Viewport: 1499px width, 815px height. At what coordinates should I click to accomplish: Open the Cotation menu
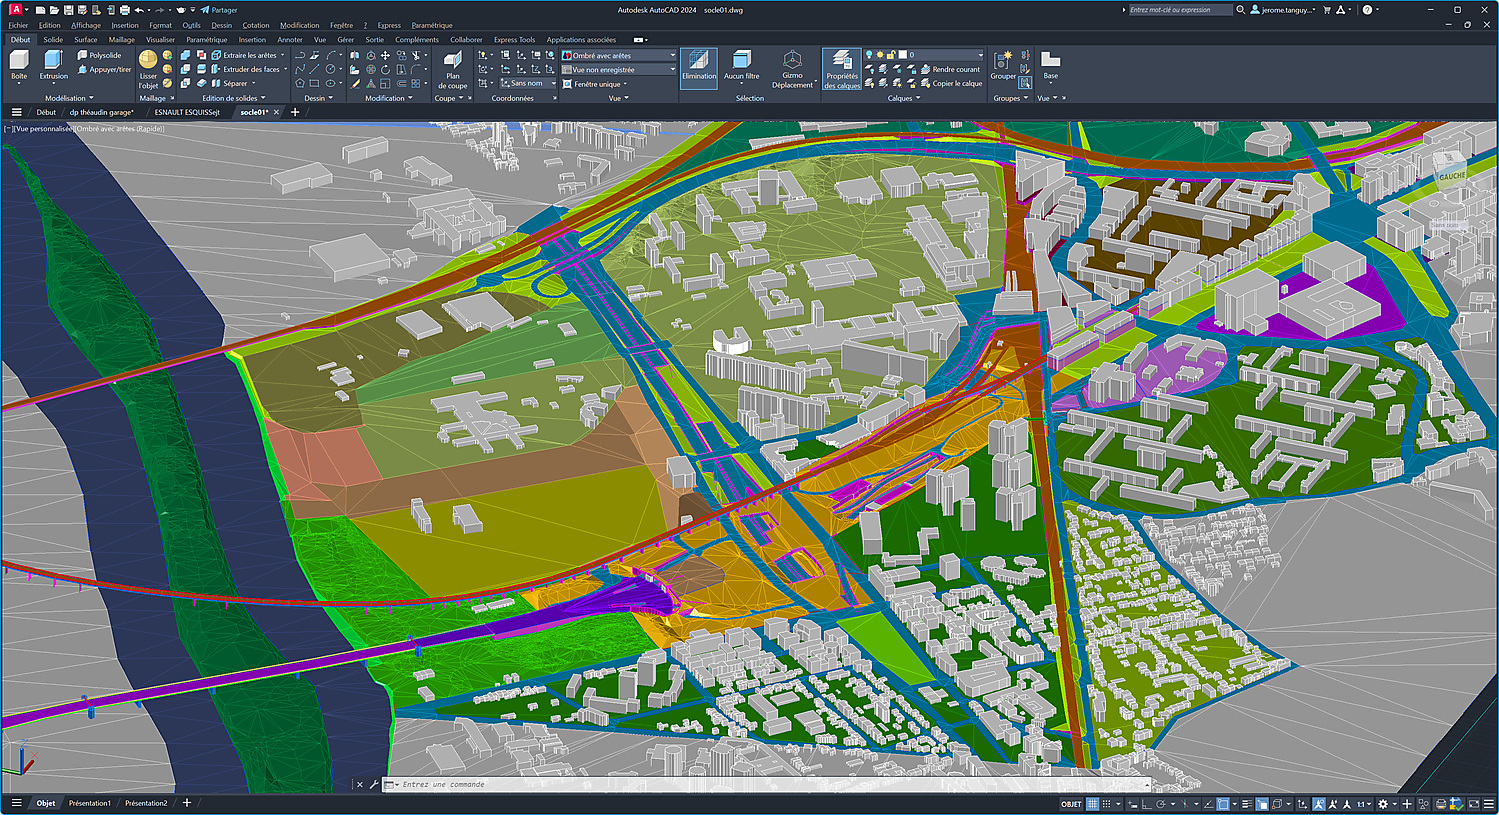tap(255, 25)
